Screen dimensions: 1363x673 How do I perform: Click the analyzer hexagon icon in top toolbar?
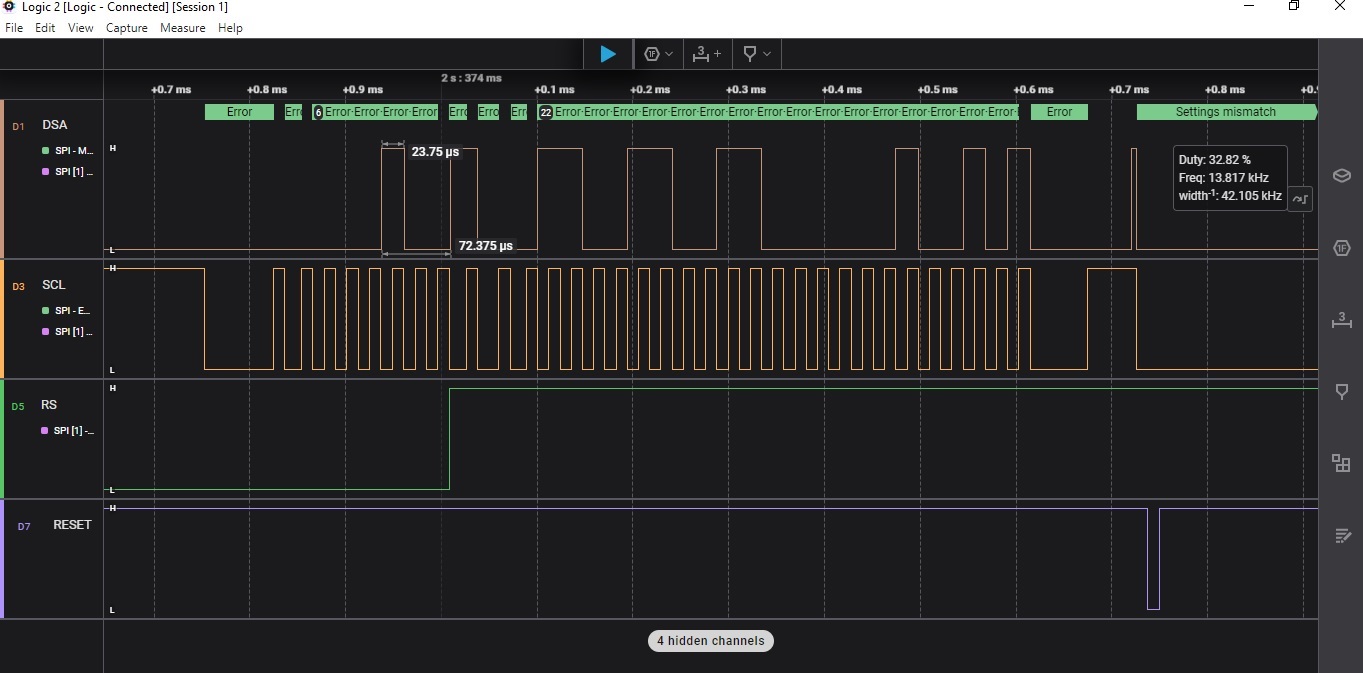(x=651, y=54)
